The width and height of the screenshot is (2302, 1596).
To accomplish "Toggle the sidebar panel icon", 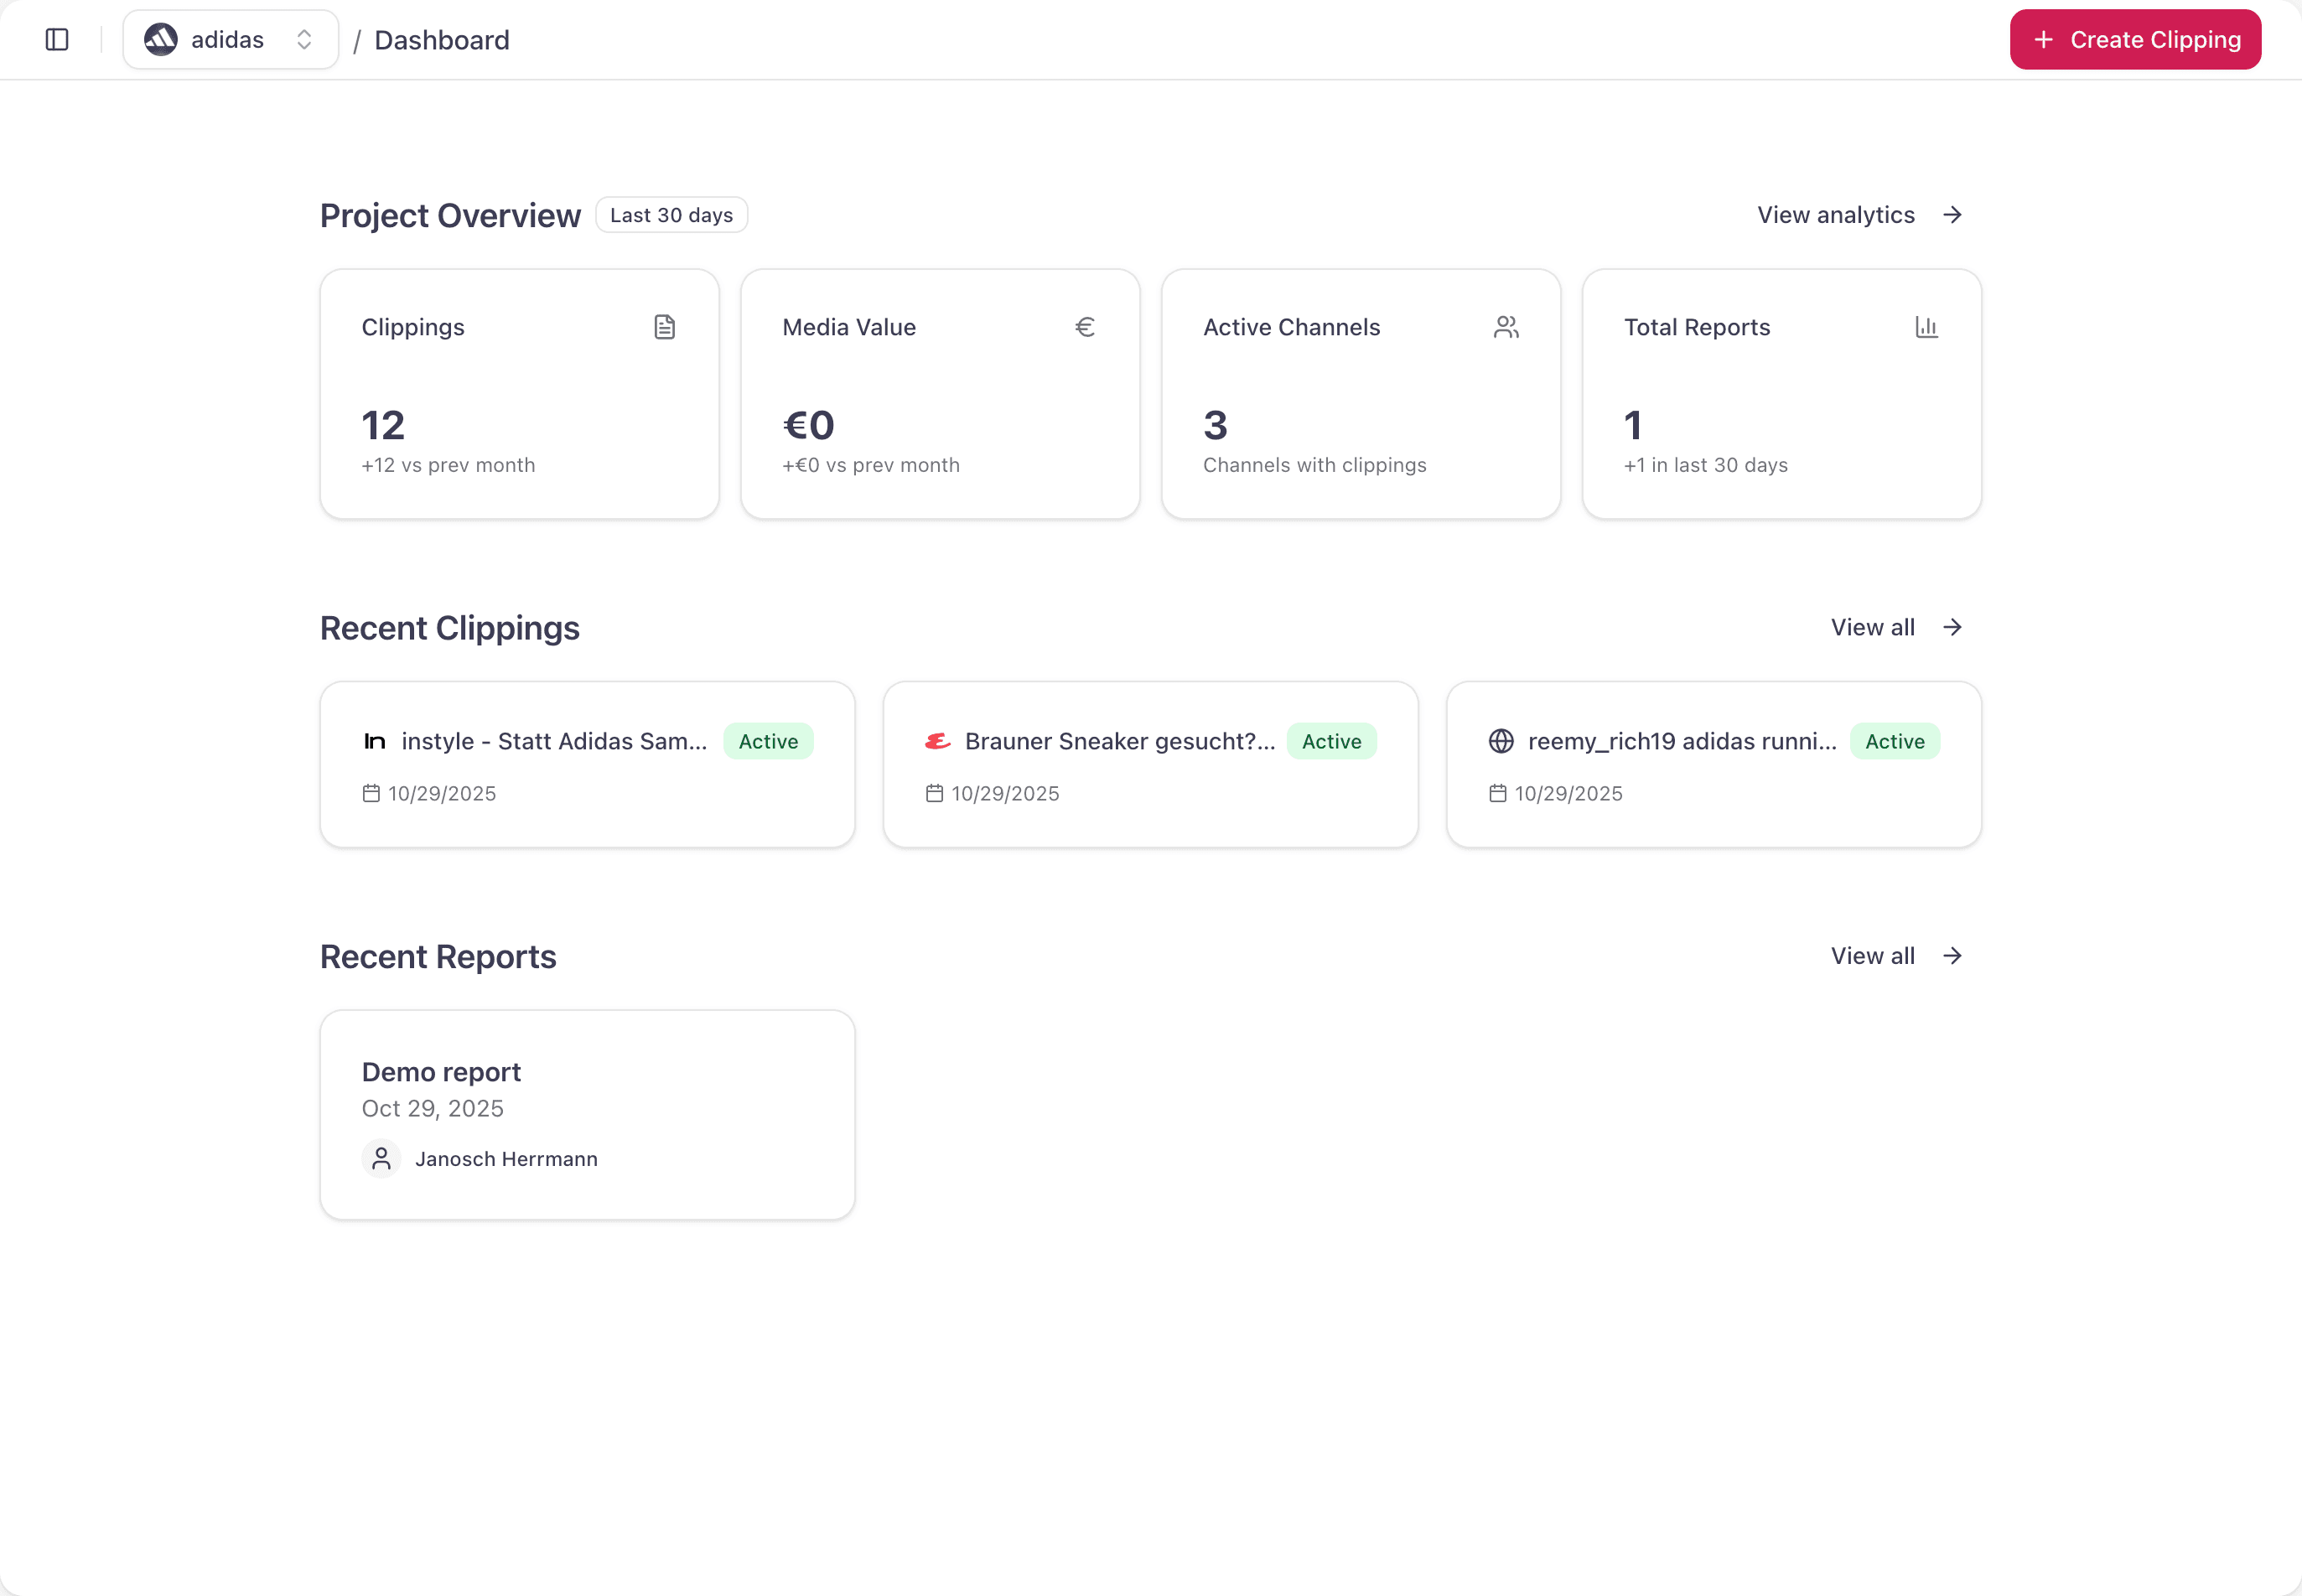I will pyautogui.click(x=56, y=40).
